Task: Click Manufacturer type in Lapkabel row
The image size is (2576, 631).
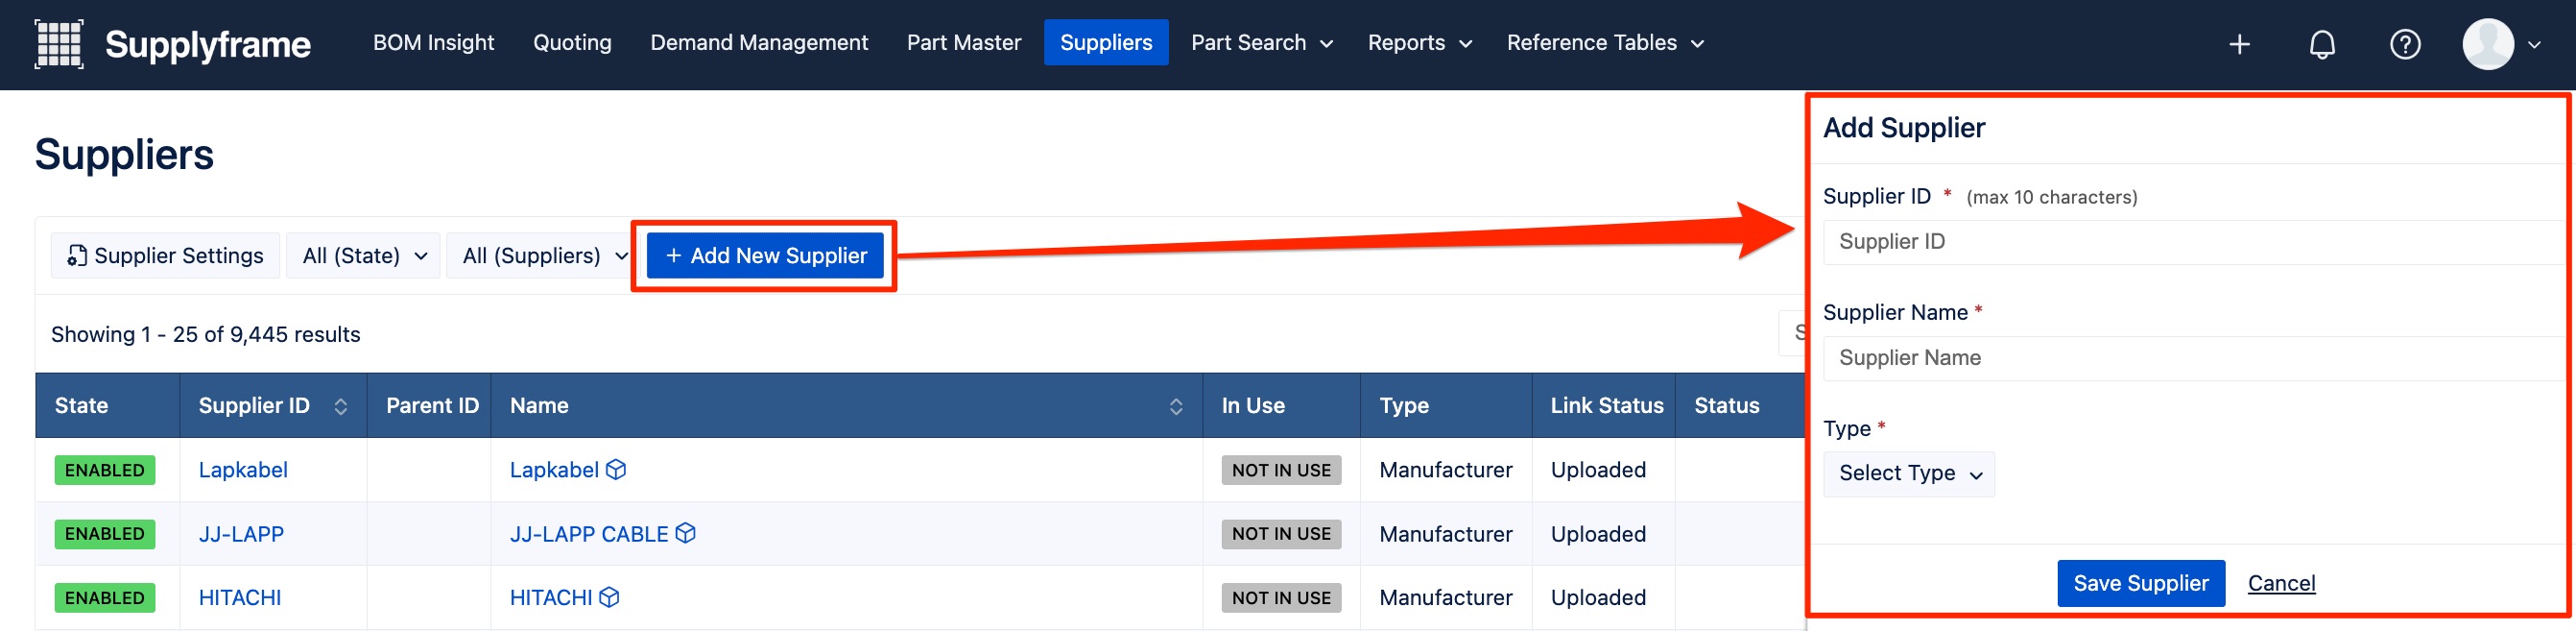Action: point(1446,470)
